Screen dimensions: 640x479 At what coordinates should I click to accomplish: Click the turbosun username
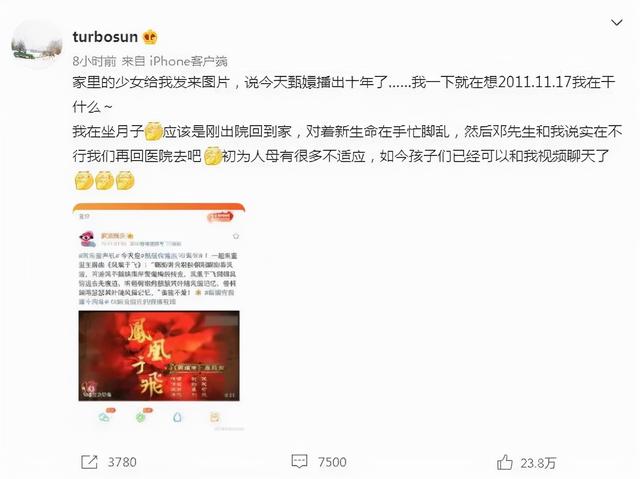[x=105, y=37]
